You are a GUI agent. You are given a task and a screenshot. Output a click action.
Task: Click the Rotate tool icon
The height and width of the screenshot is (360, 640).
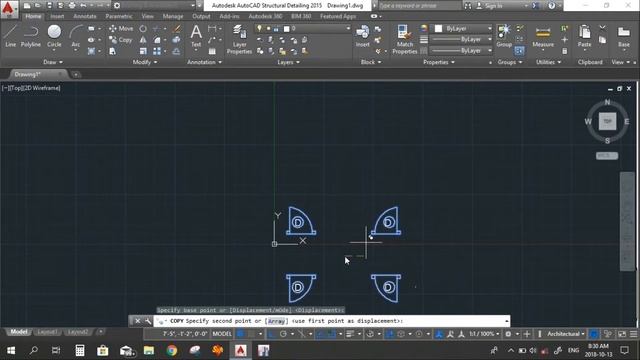[143, 29]
